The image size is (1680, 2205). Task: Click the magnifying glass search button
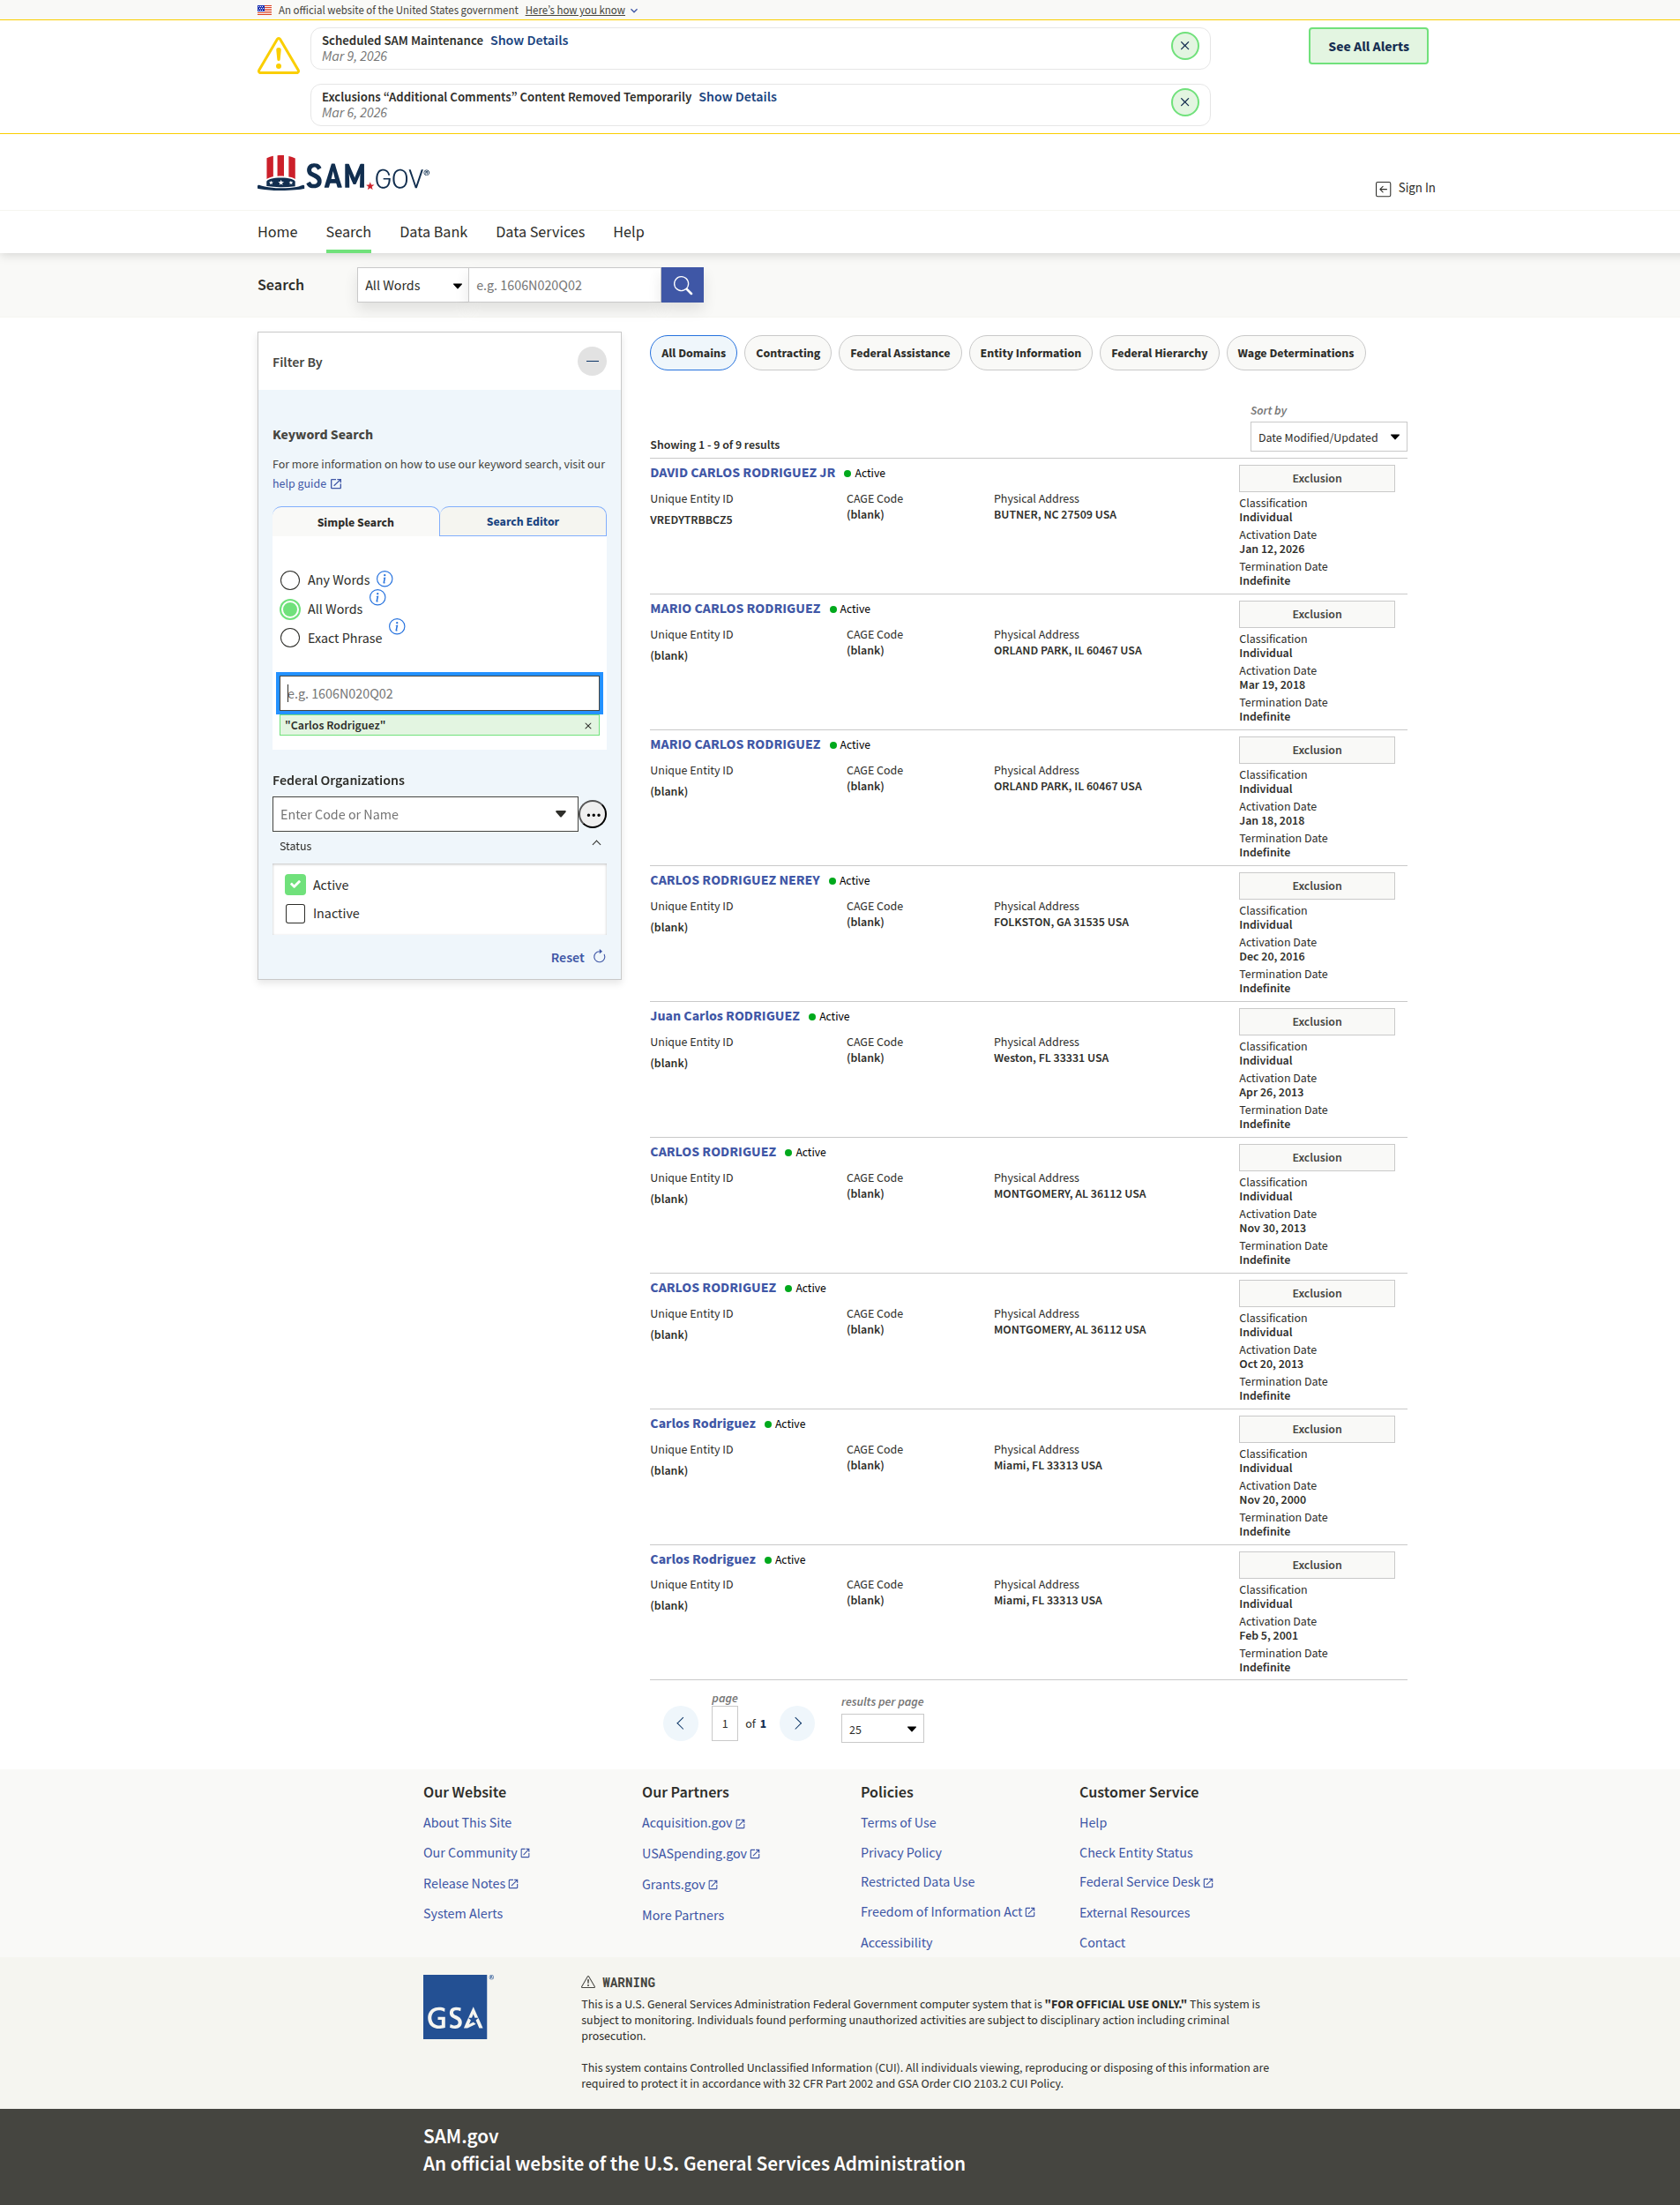point(682,285)
